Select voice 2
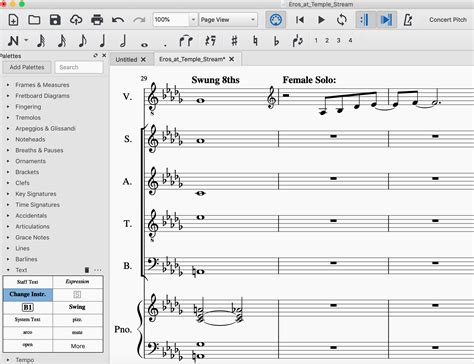This screenshot has width=474, height=364. pyautogui.click(x=327, y=40)
